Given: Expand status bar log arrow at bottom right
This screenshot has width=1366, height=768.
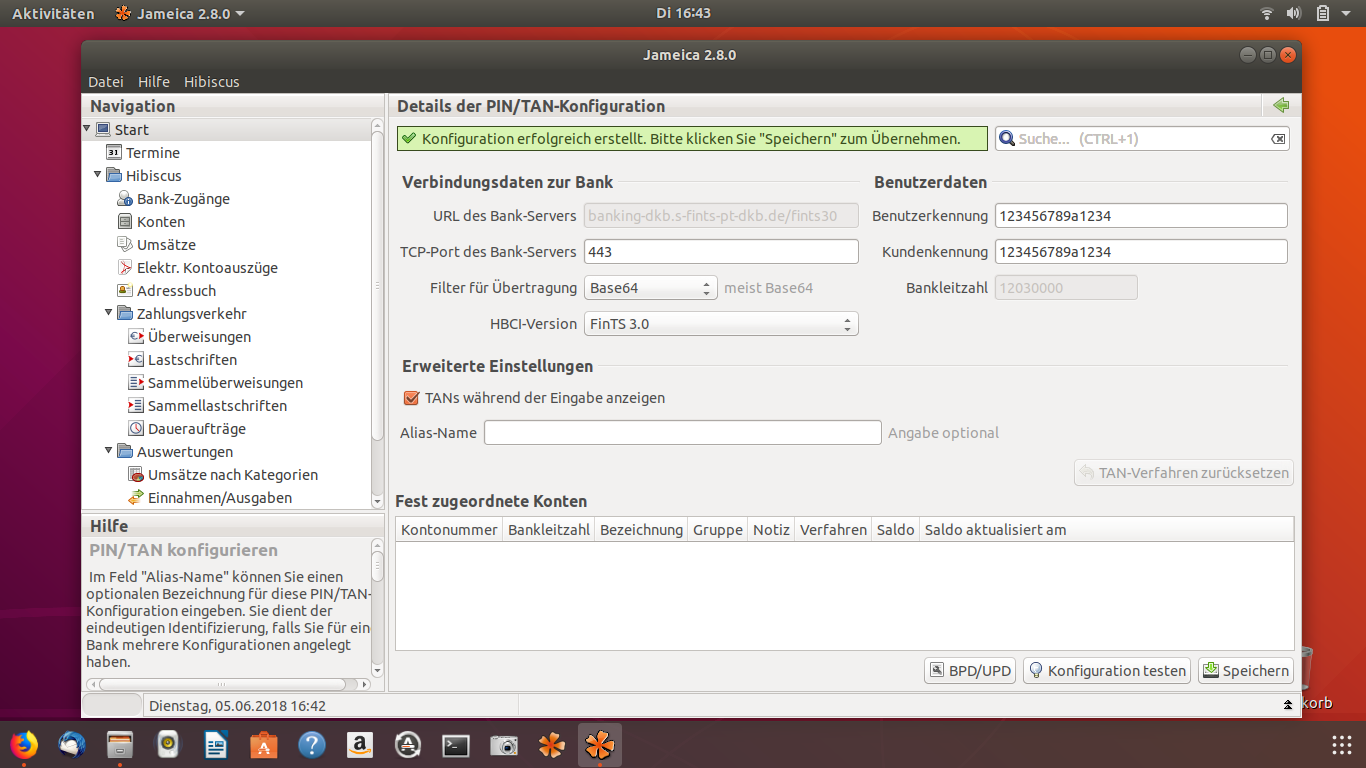Looking at the screenshot, I should point(1288,706).
